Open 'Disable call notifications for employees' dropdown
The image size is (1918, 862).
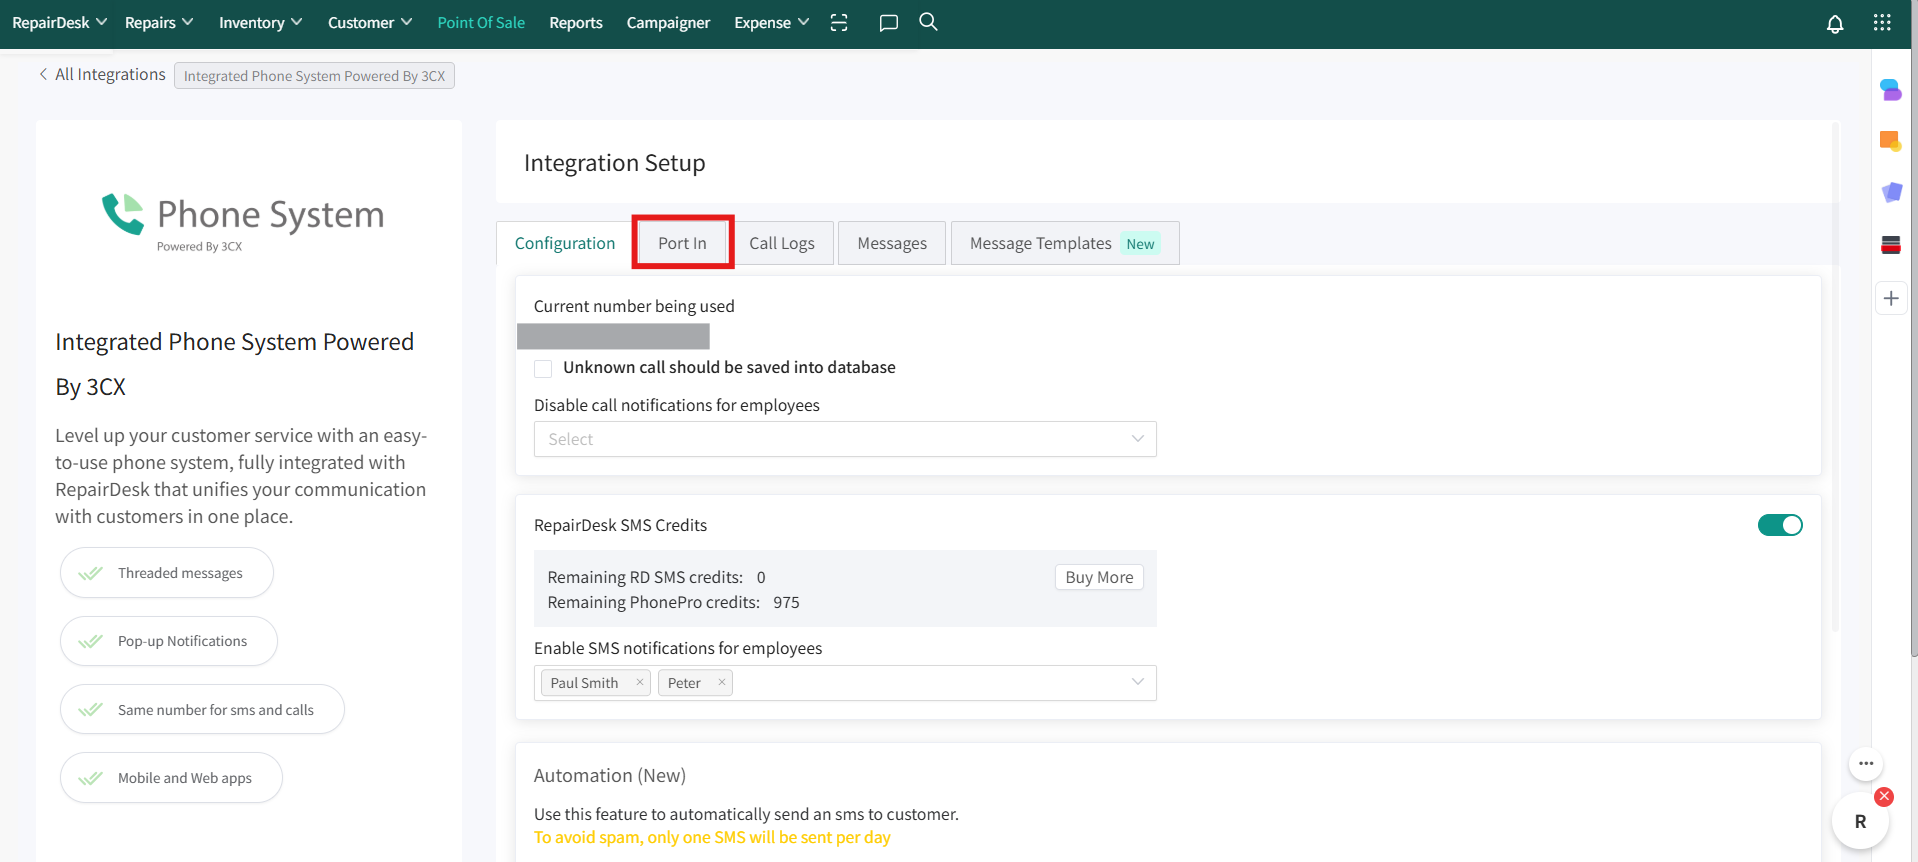(844, 439)
